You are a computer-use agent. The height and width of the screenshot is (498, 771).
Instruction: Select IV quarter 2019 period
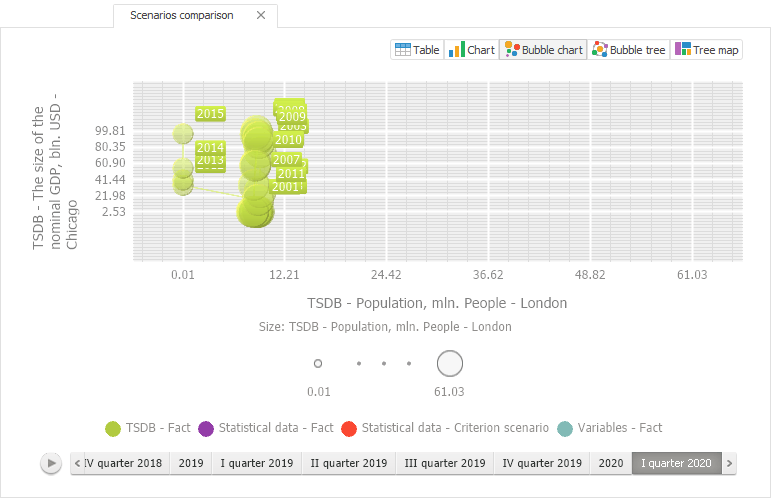tap(542, 464)
